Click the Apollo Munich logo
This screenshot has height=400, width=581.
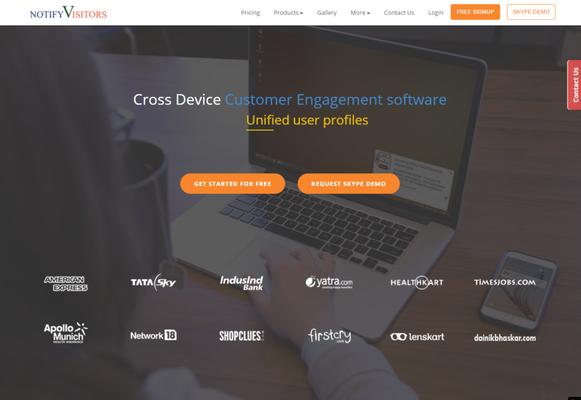66,333
